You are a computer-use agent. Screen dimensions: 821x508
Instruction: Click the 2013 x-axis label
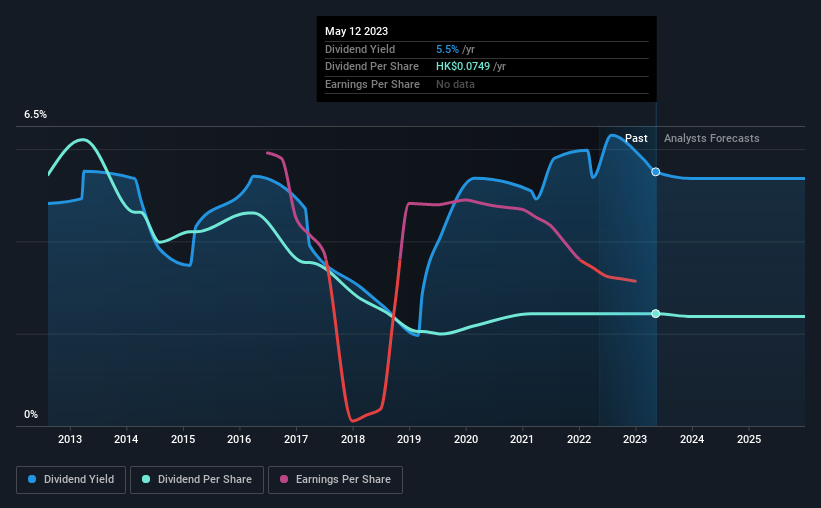(x=70, y=439)
